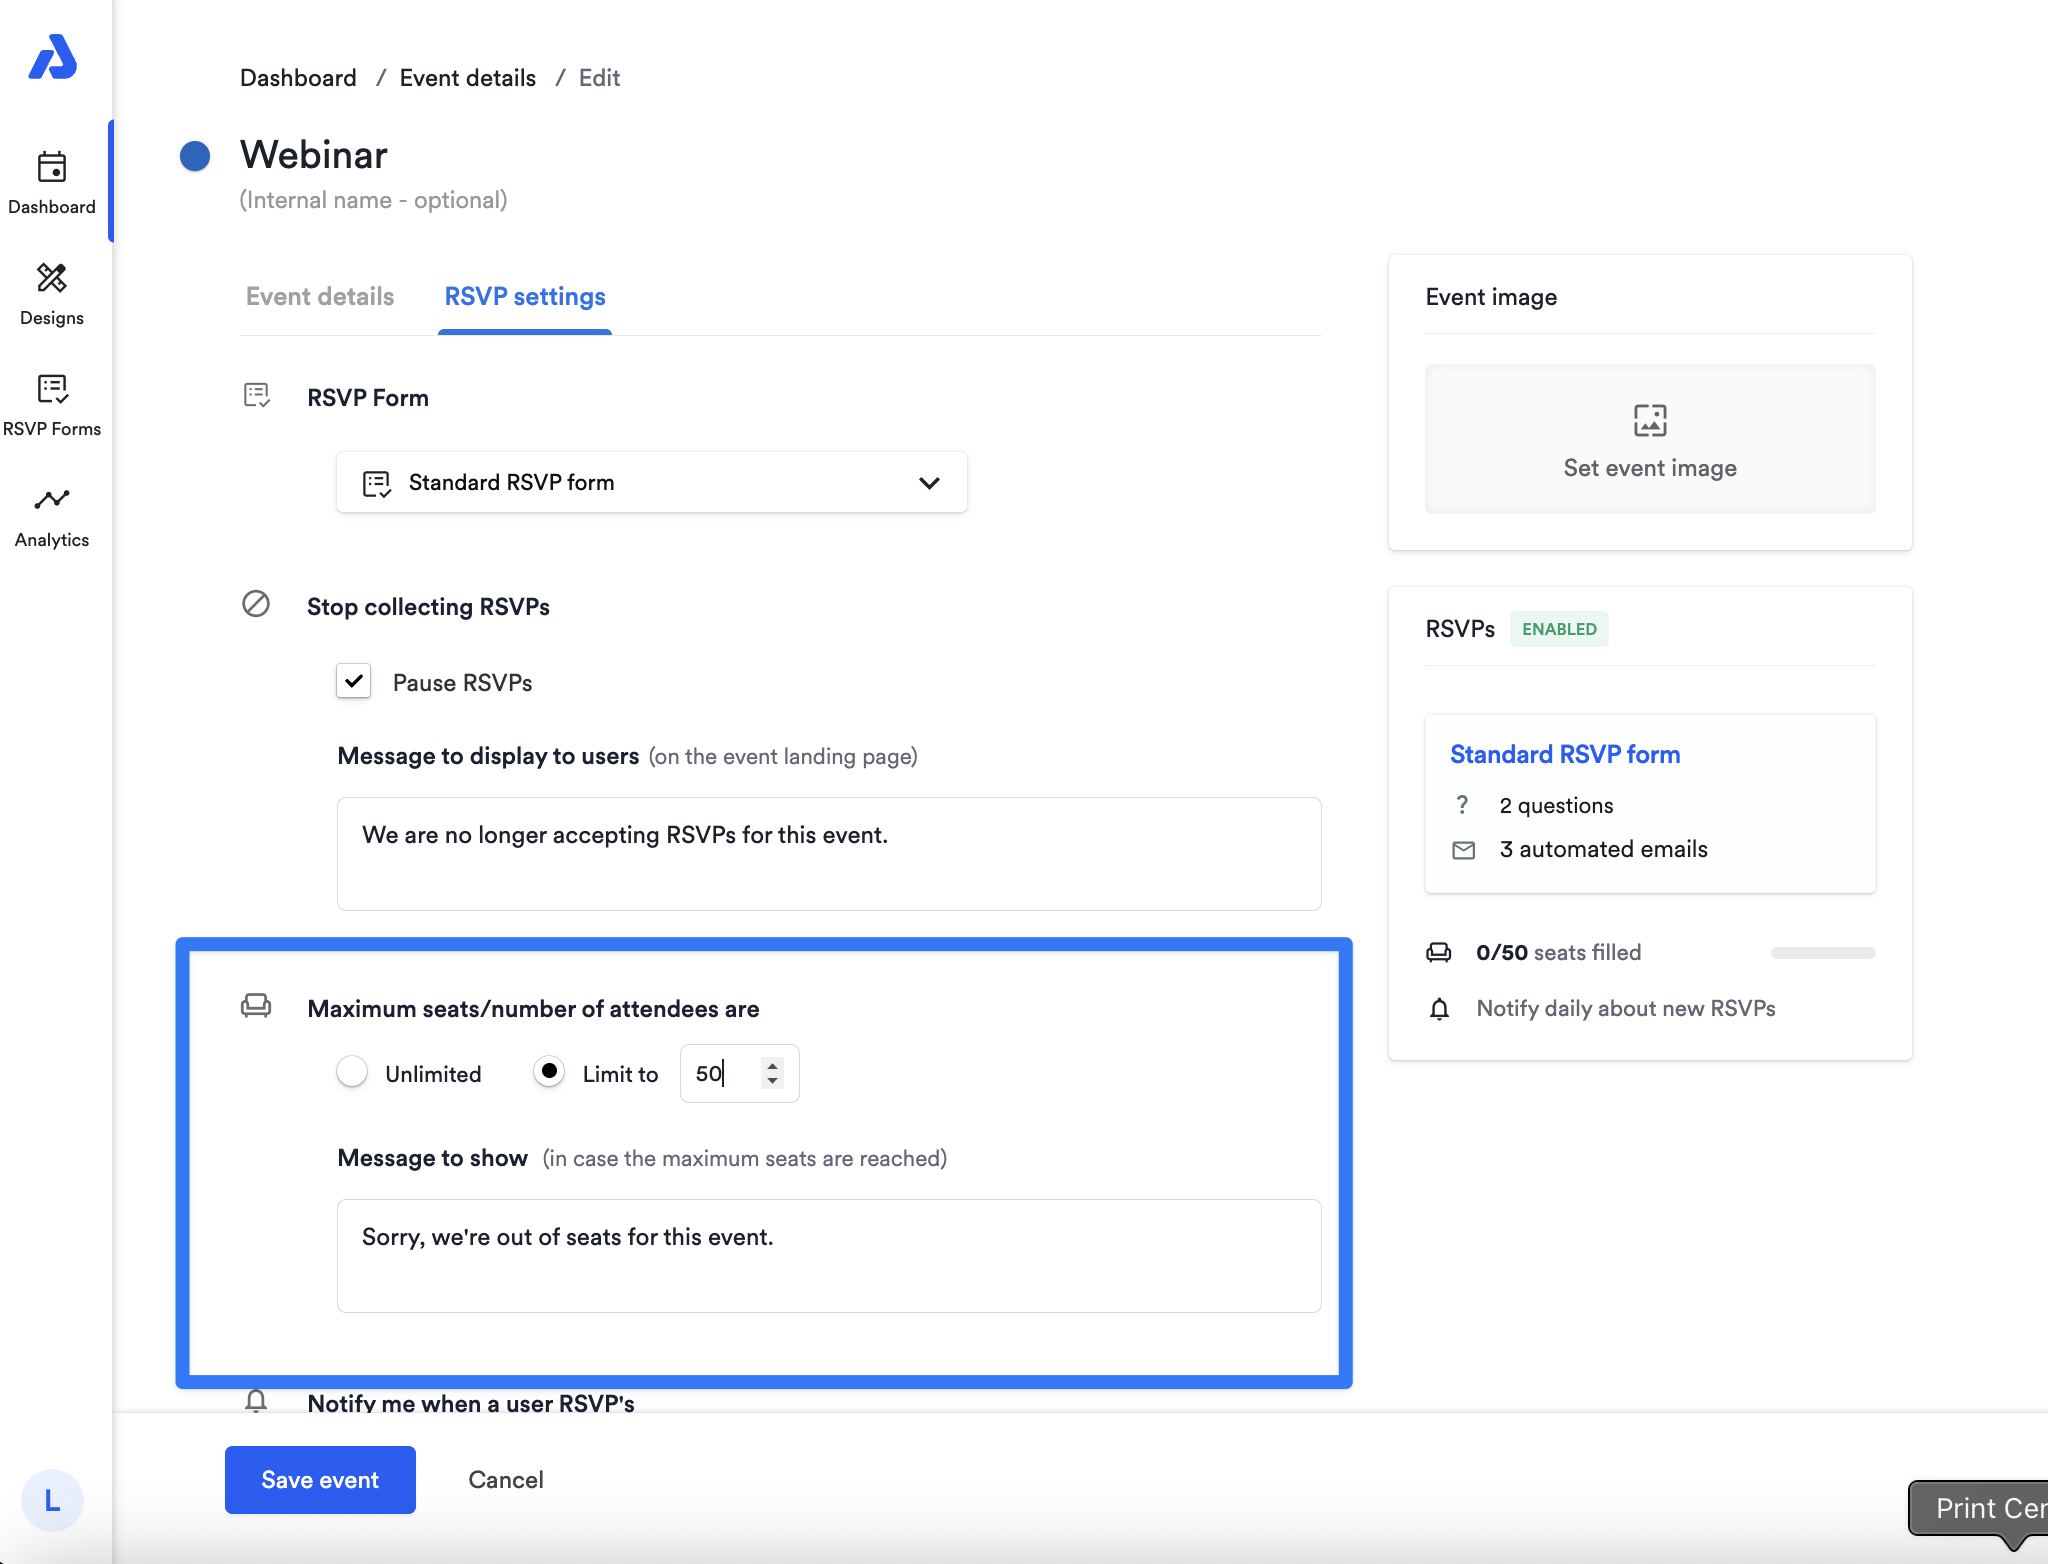Click the Set event image icon
This screenshot has height=1564, width=2048.
(1649, 420)
